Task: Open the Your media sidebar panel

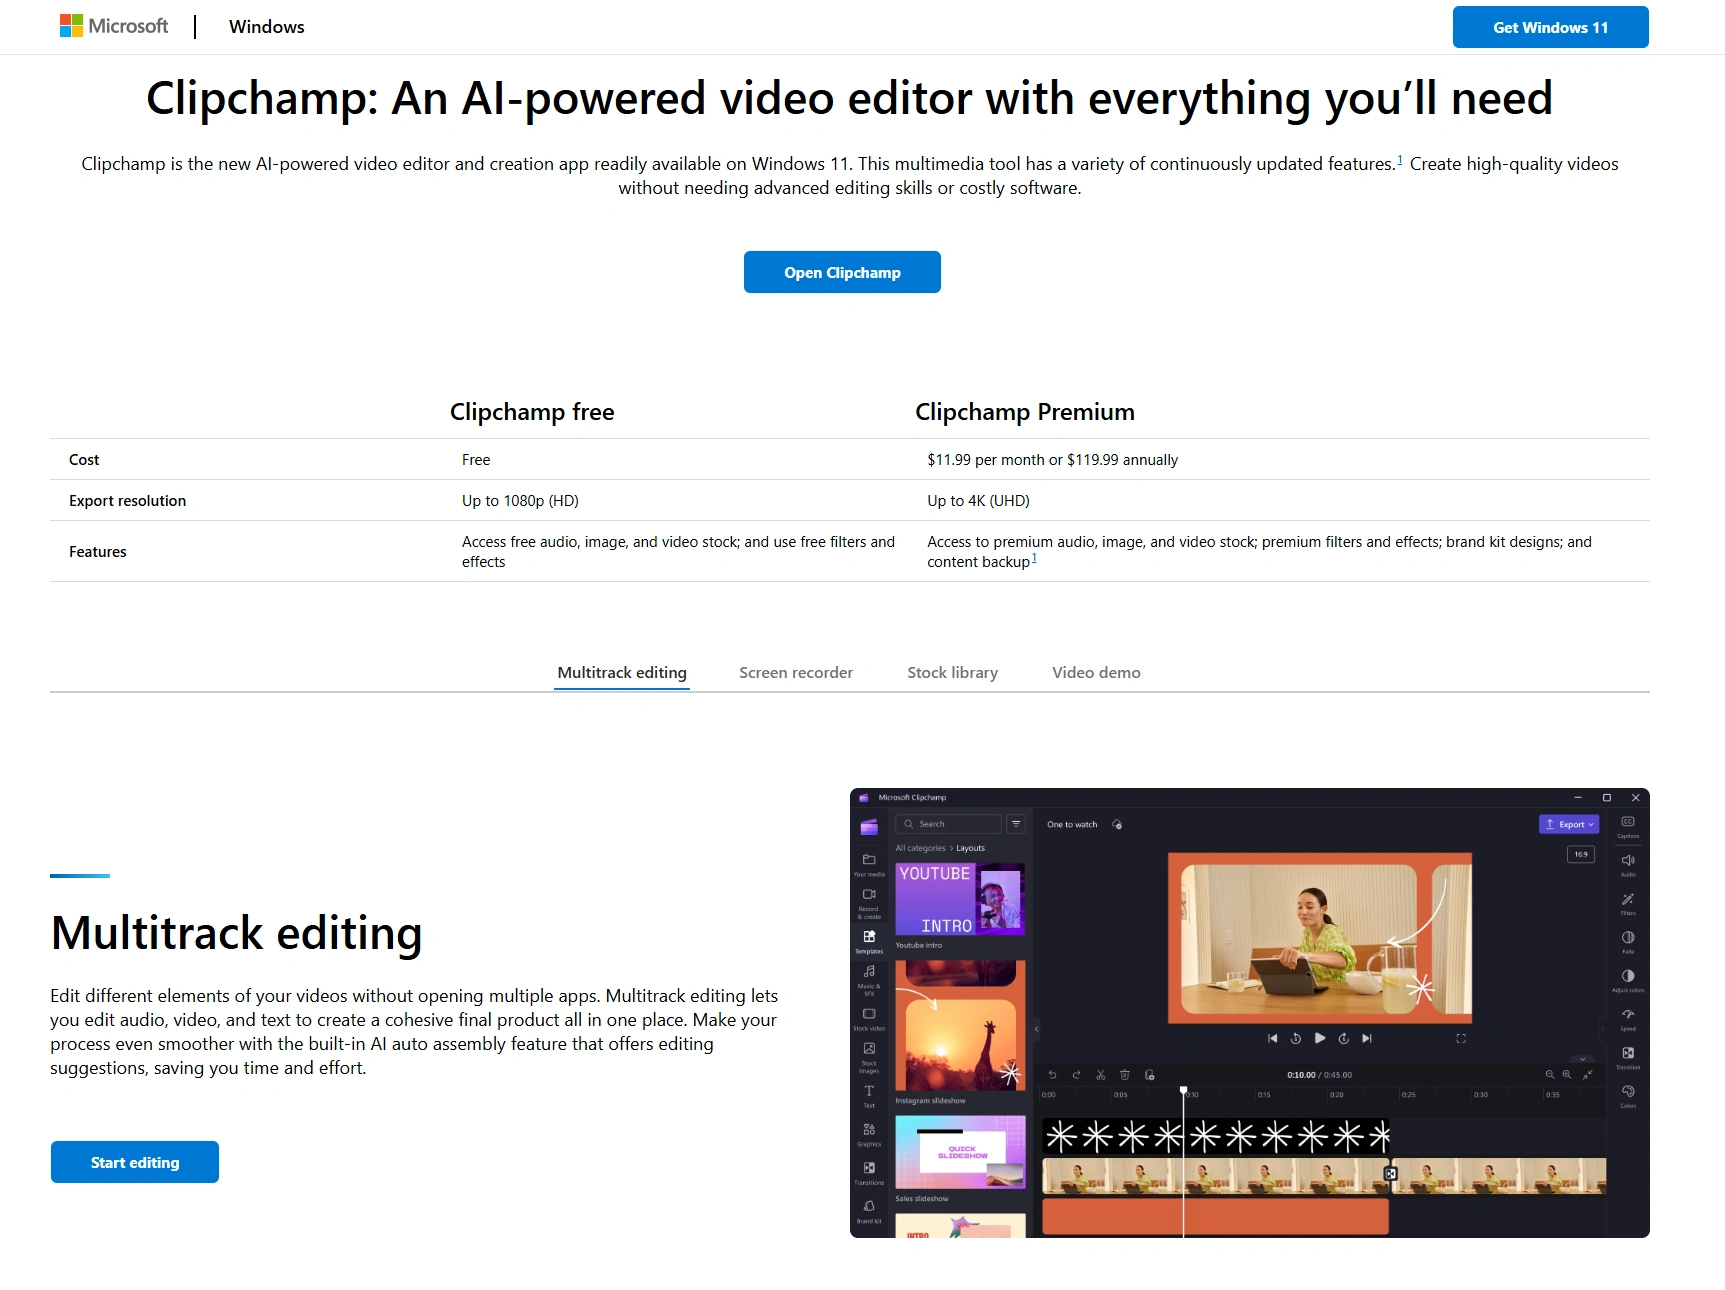Action: tap(869, 864)
